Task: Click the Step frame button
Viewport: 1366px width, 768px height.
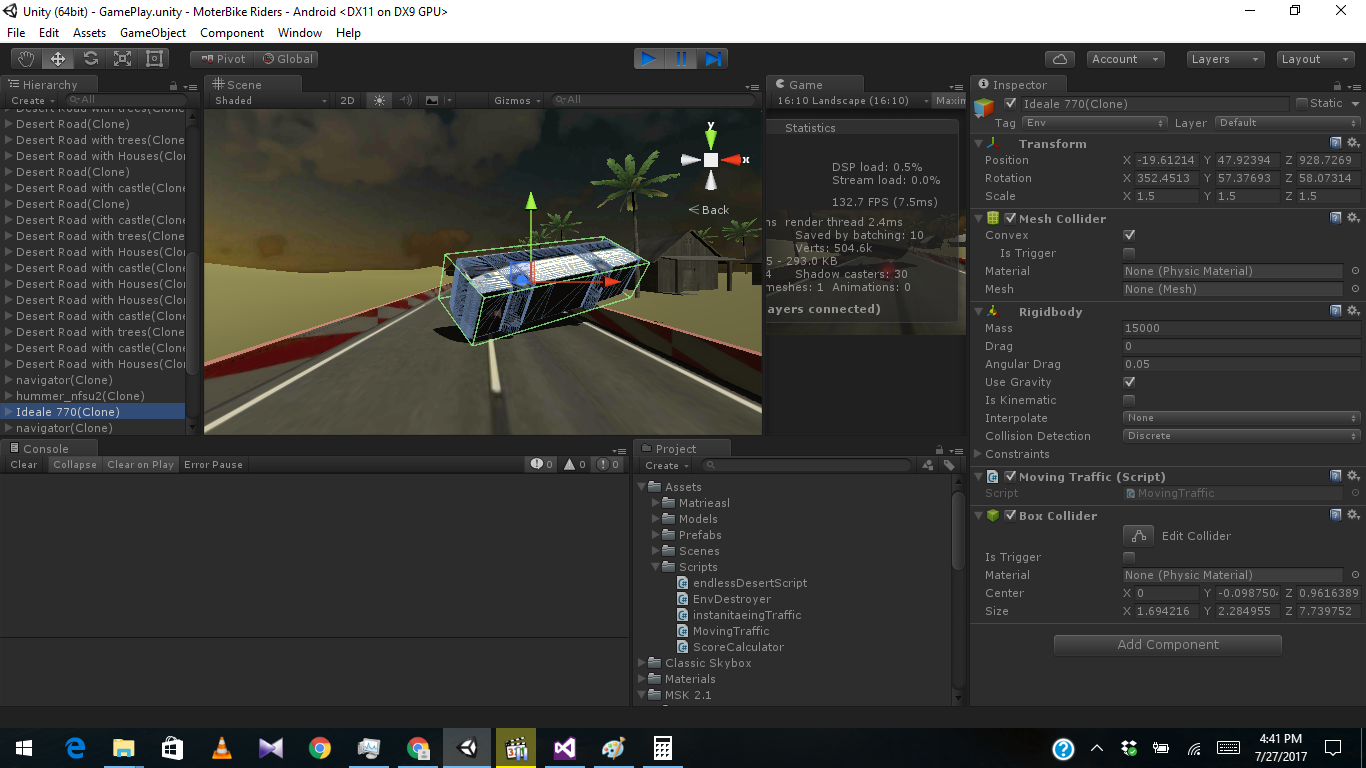Action: click(712, 59)
